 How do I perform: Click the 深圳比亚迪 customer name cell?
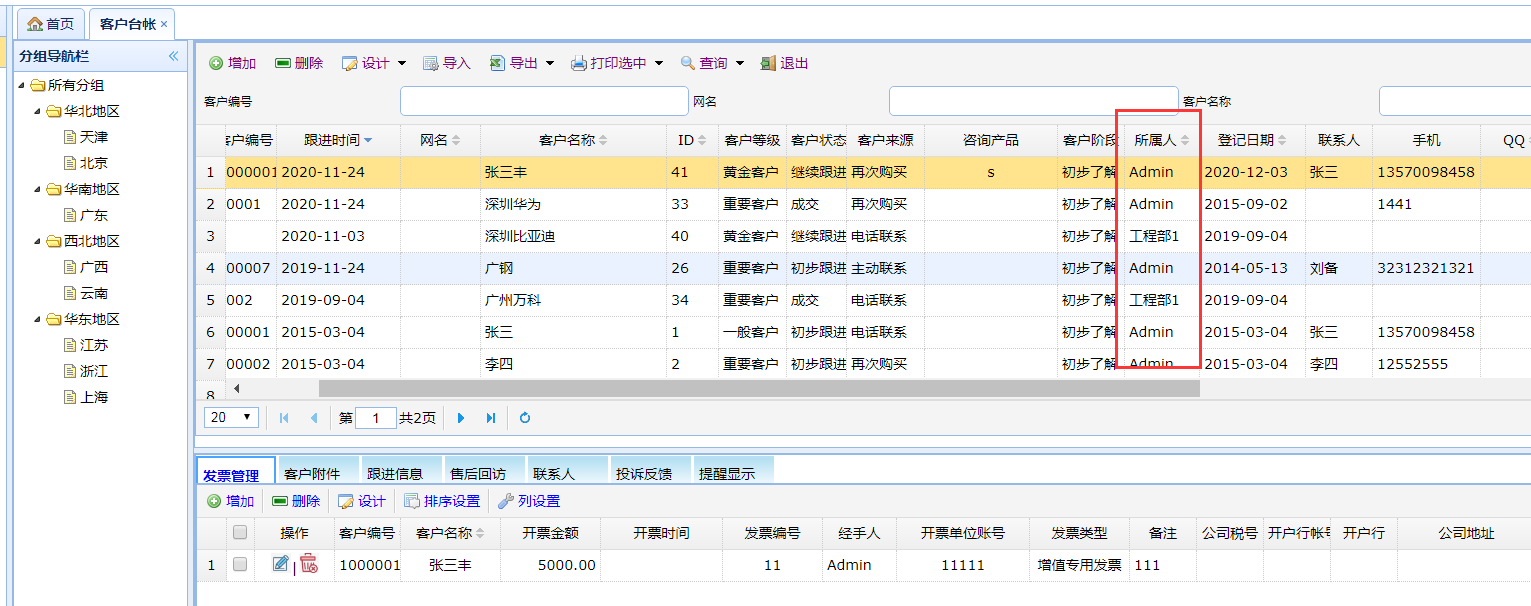573,236
